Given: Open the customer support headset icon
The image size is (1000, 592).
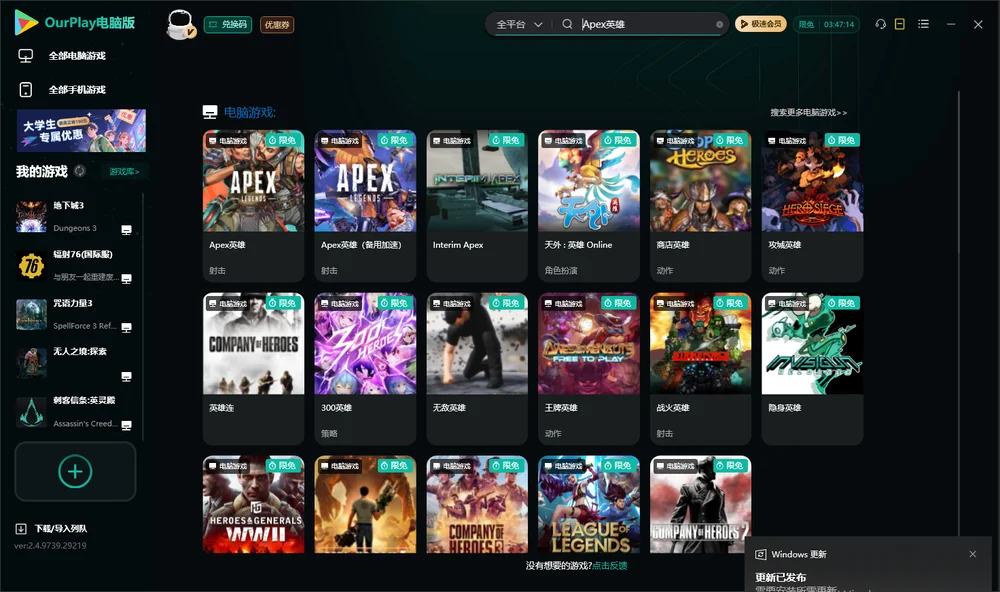Looking at the screenshot, I should click(x=881, y=24).
